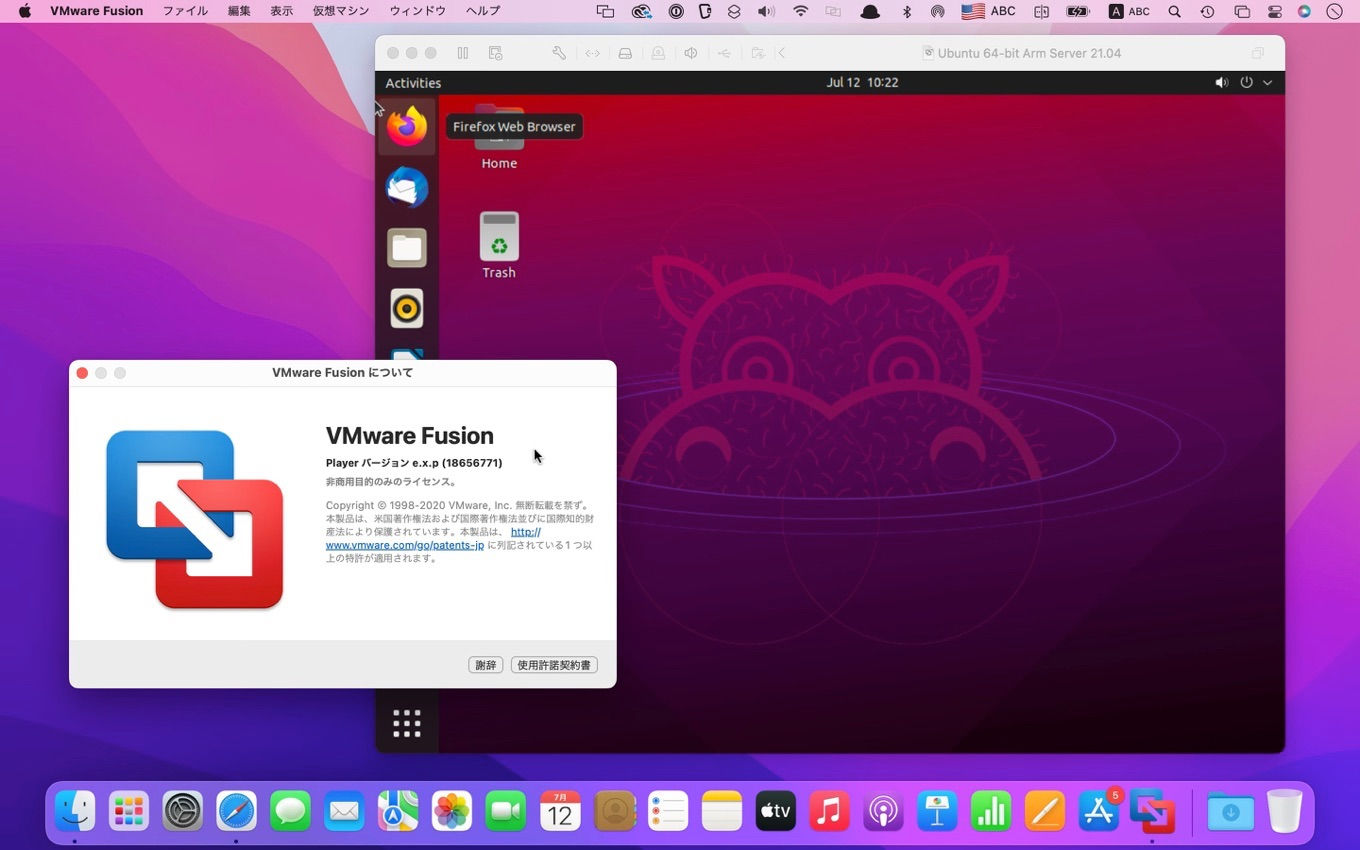
Task: Open the VMware Fusion menu
Action: click(x=97, y=11)
